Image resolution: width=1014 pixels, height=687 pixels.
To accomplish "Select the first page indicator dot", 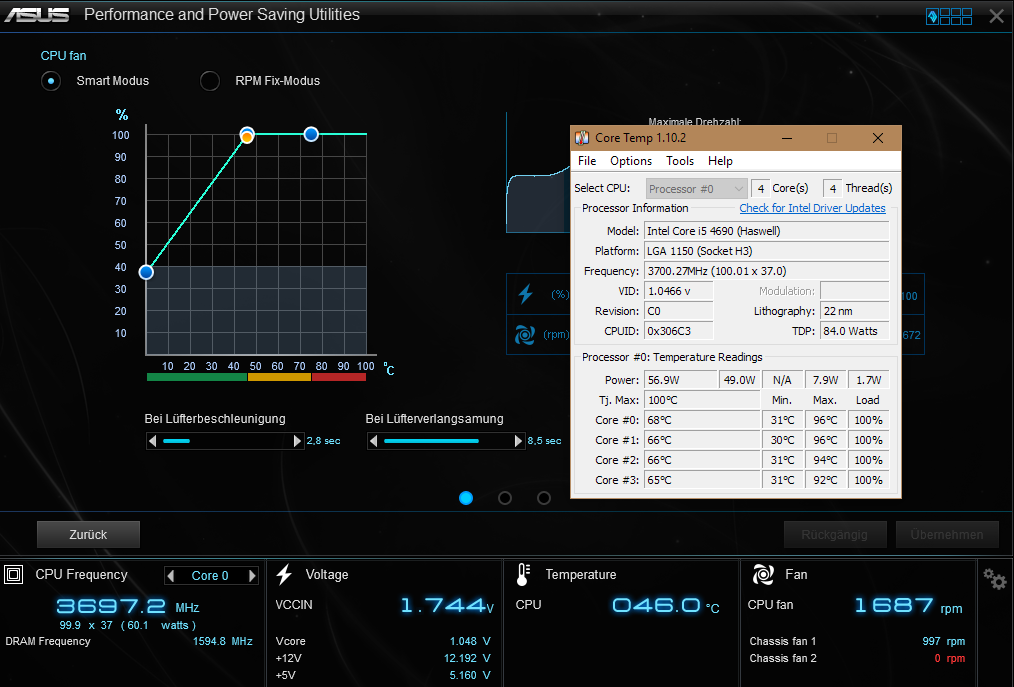I will pos(466,497).
